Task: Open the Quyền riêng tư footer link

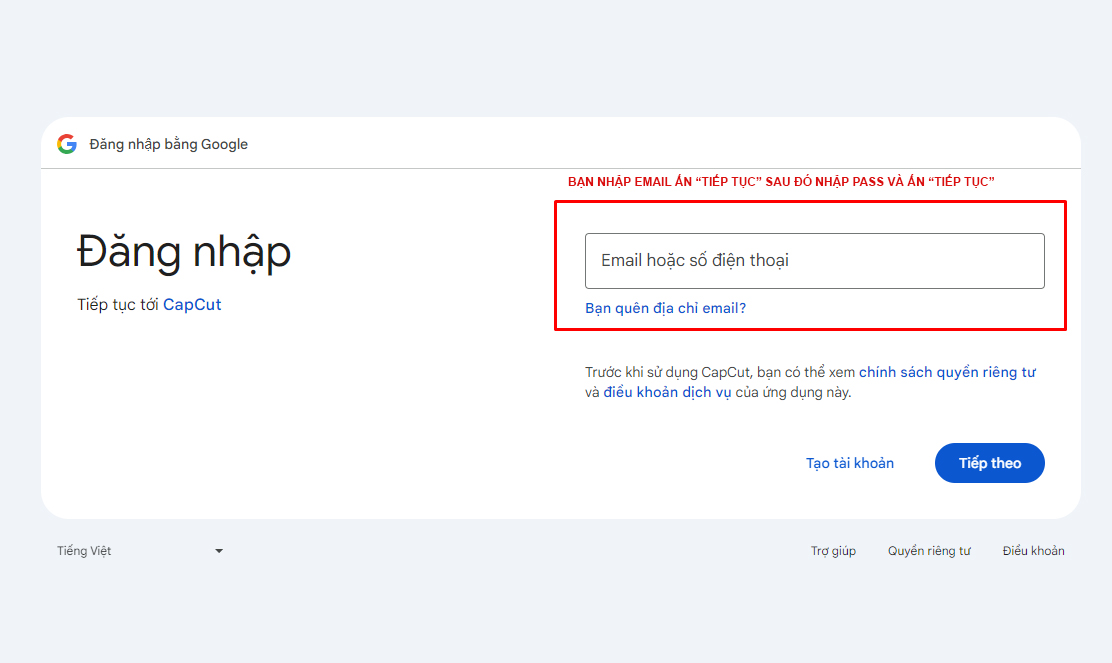Action: point(929,551)
